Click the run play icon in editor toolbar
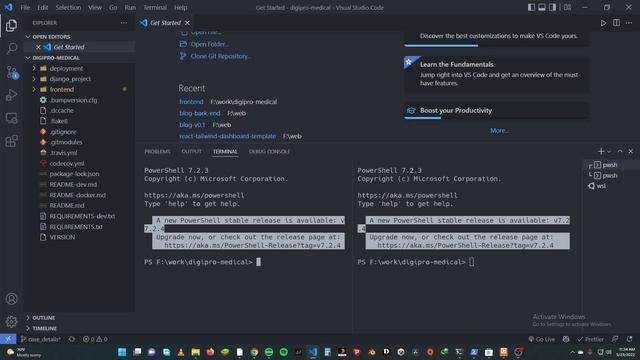 coord(603,23)
